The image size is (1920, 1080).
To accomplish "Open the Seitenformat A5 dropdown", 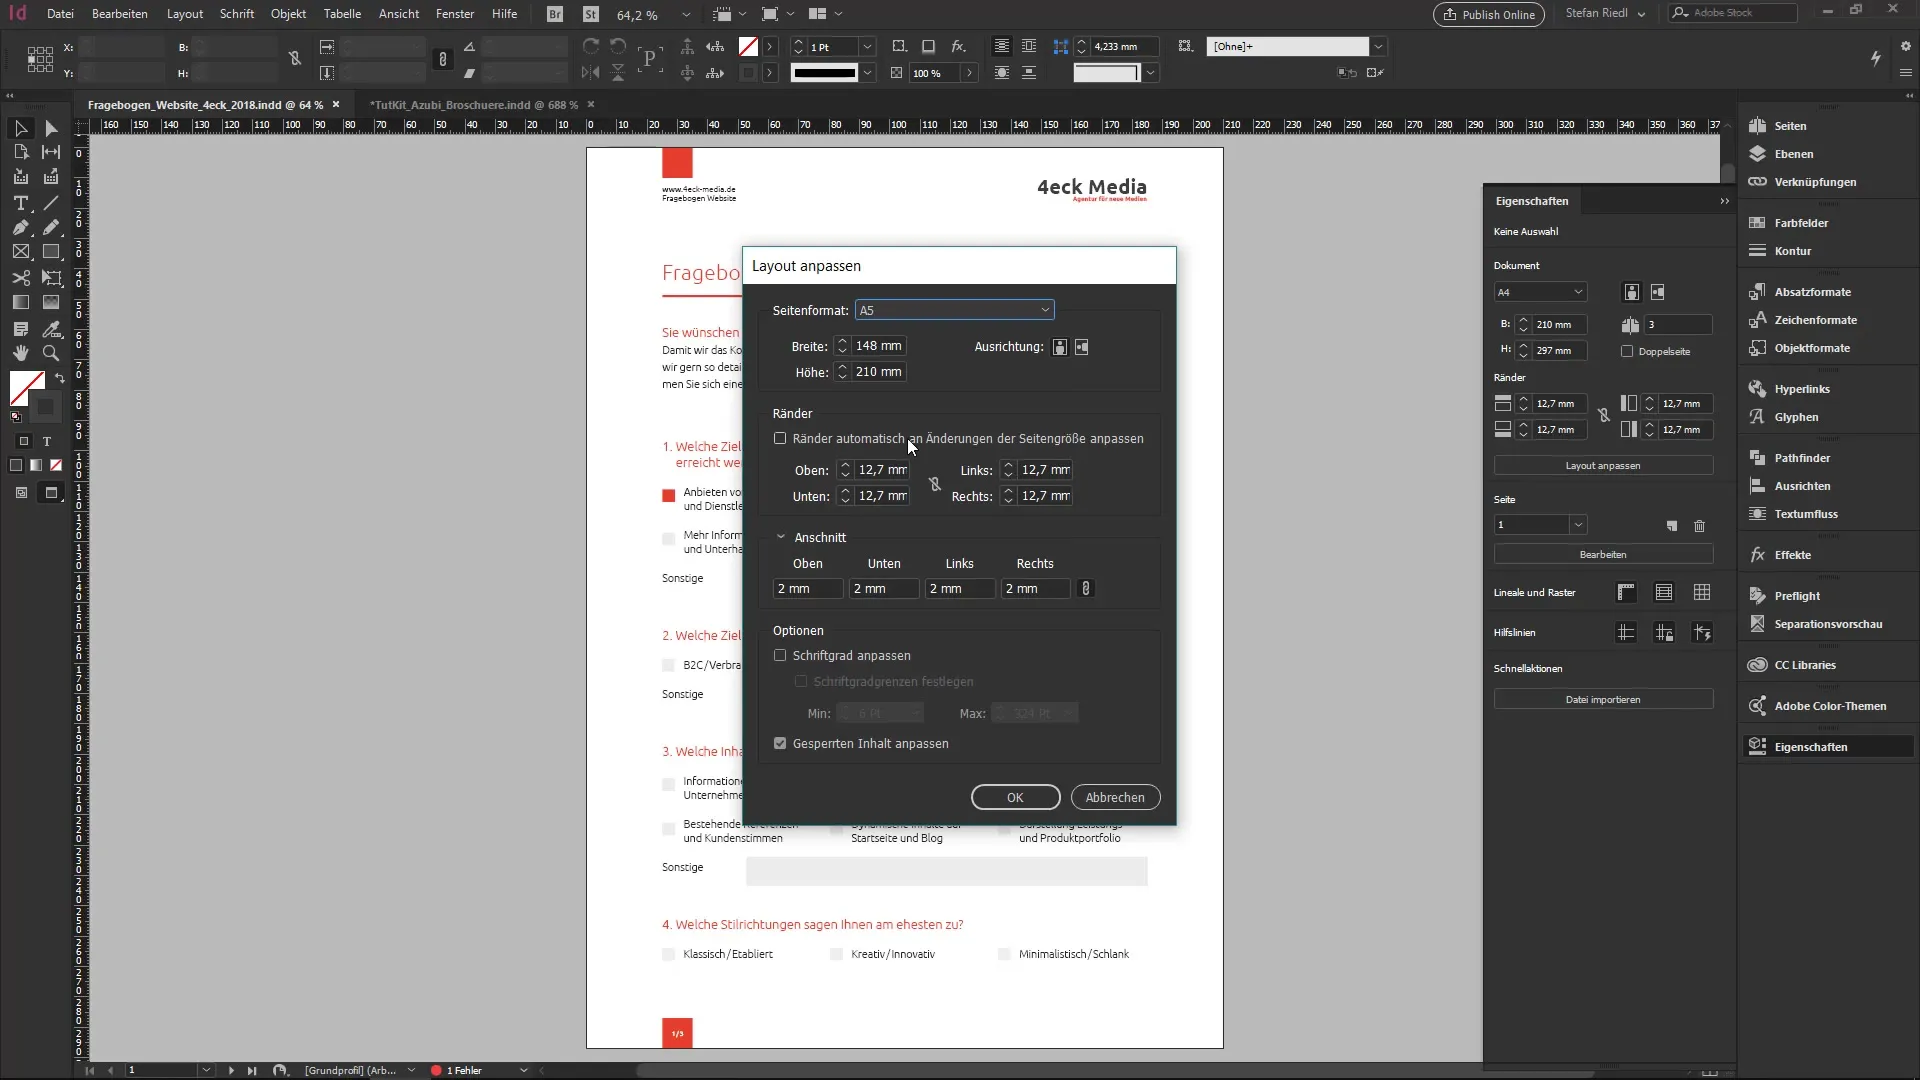I will coord(955,310).
